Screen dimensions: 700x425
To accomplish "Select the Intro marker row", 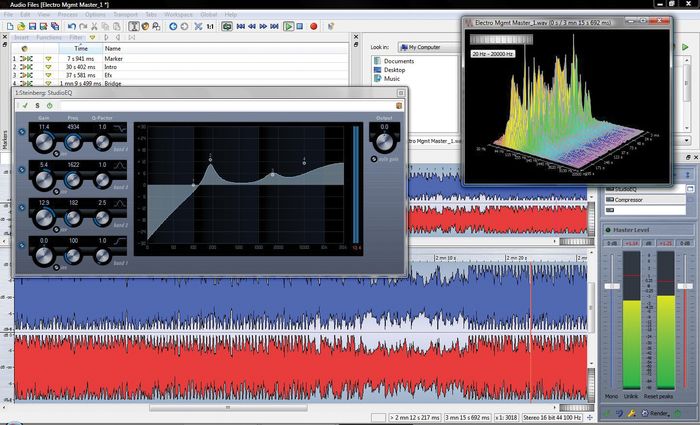I will (x=179, y=67).
